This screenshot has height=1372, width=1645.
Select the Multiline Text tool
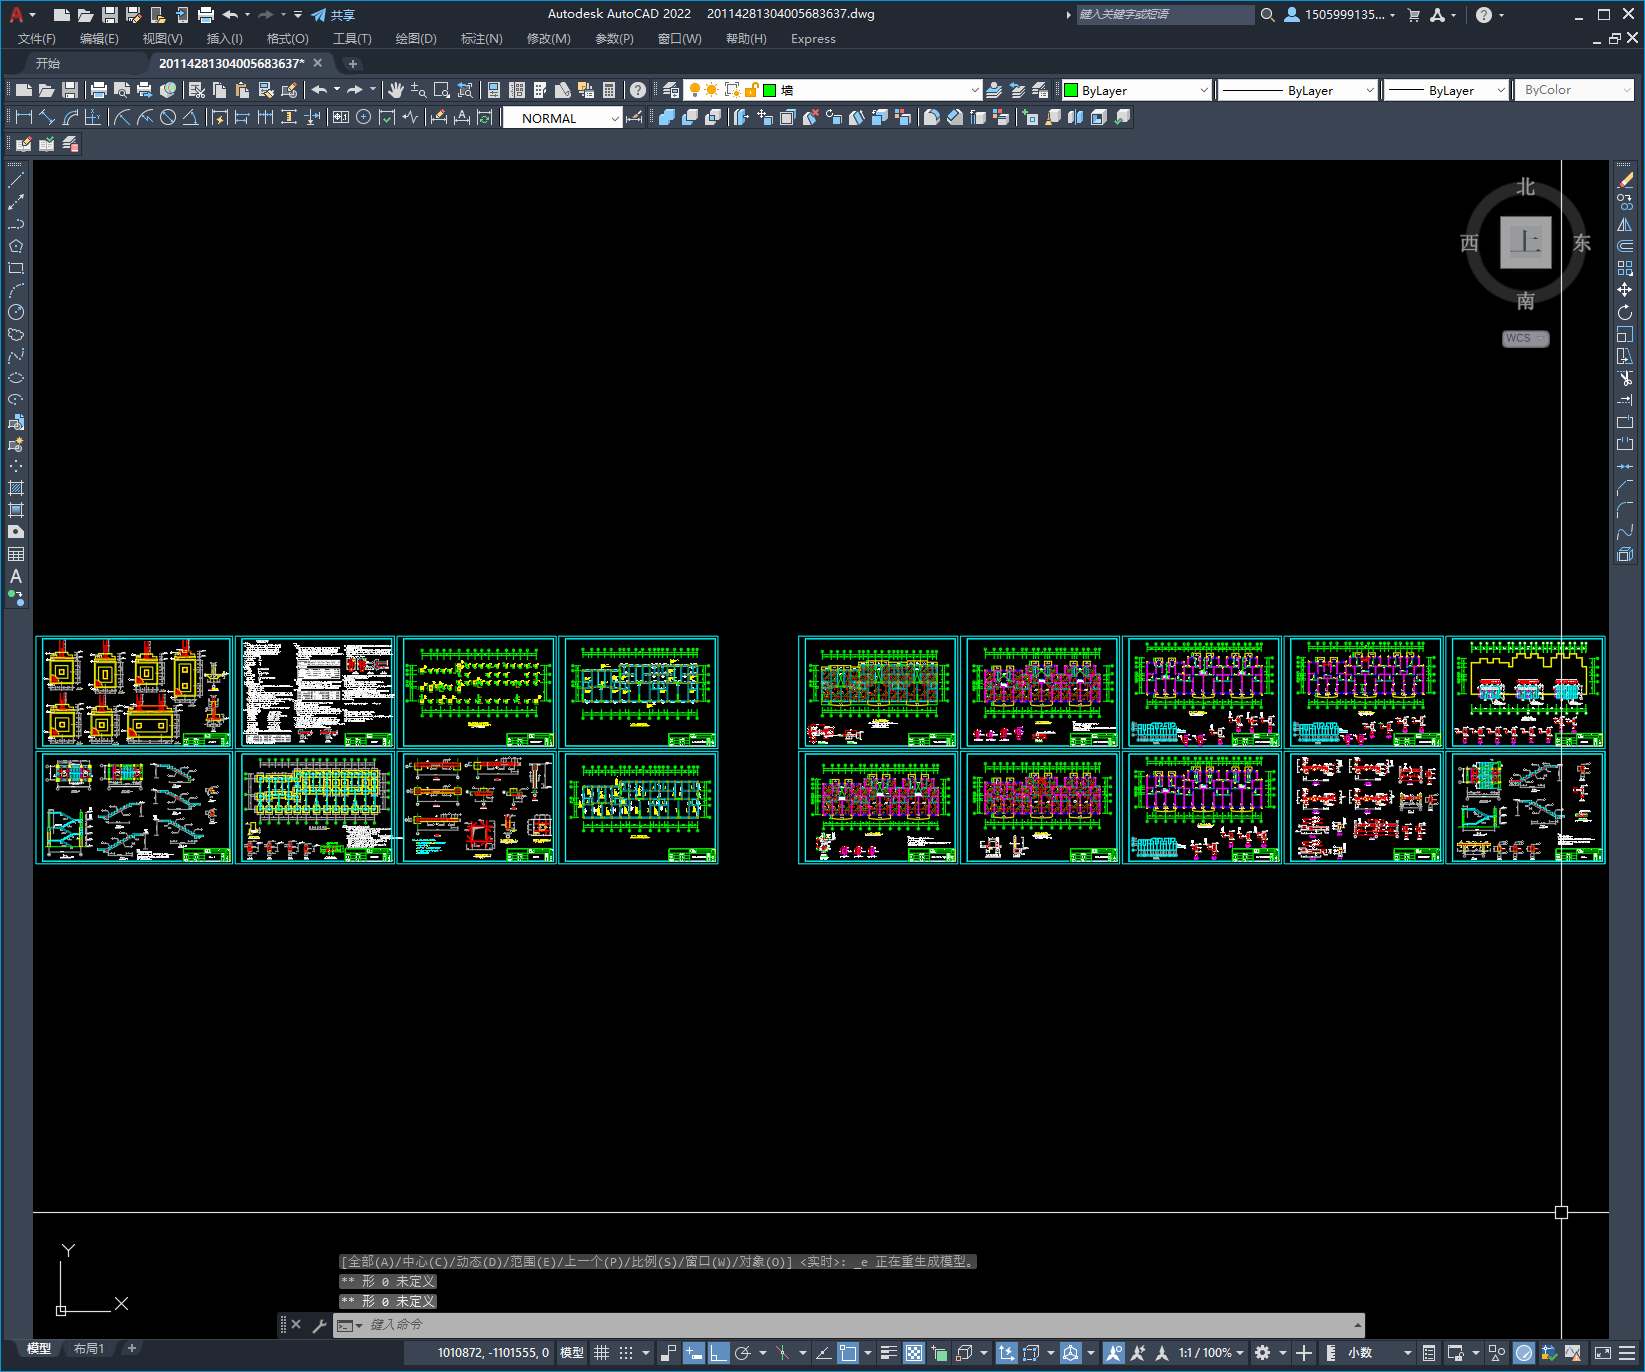[16, 576]
